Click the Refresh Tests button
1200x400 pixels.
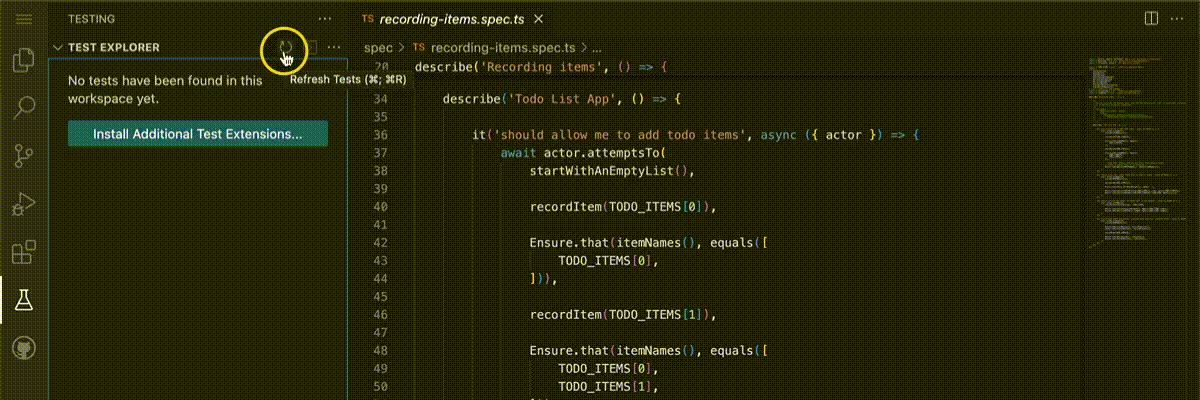pos(285,46)
